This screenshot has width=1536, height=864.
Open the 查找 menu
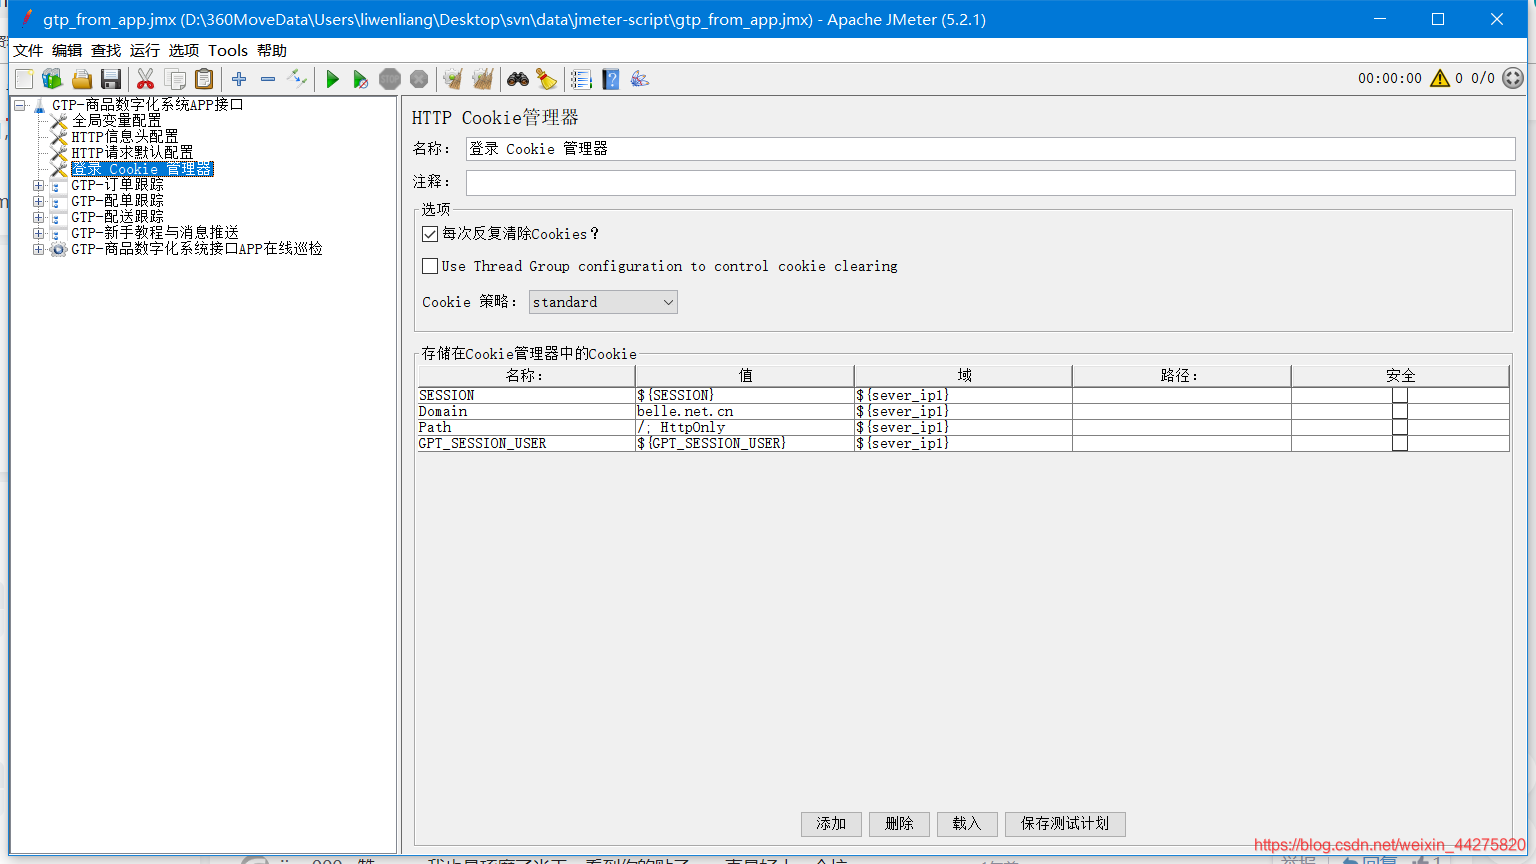pos(106,50)
